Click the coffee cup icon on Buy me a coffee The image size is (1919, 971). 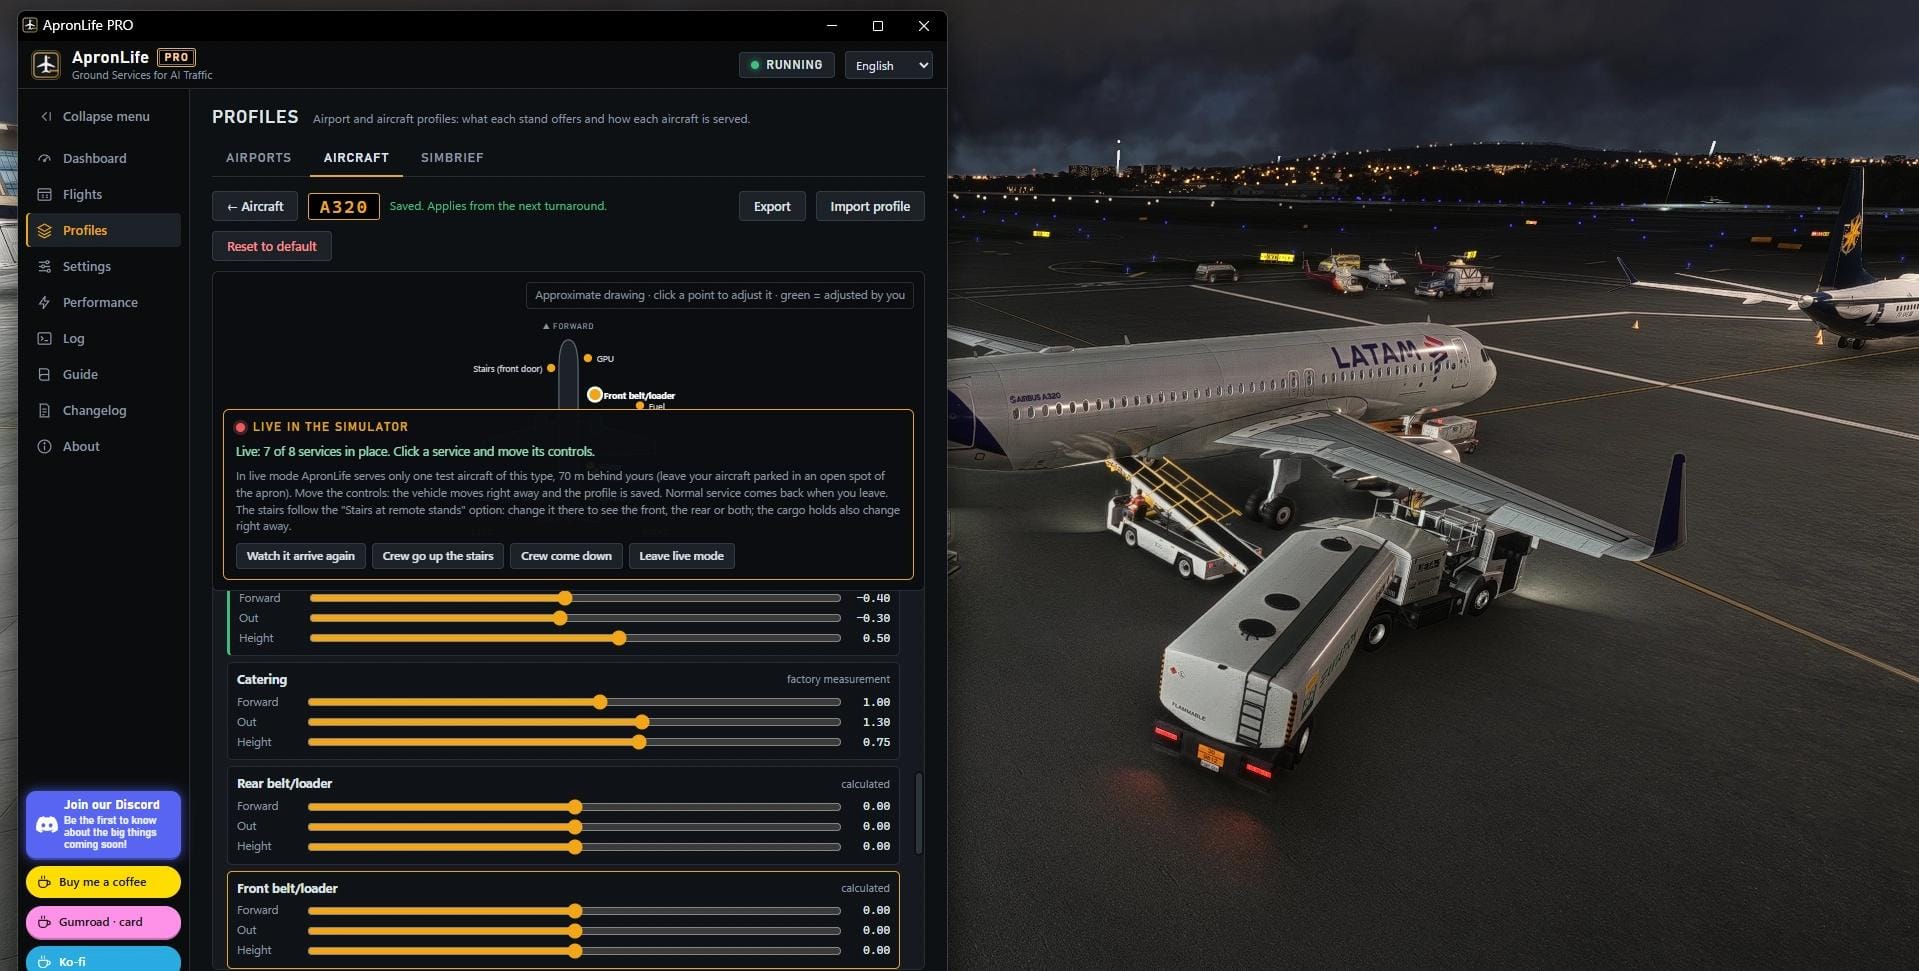[x=44, y=882]
